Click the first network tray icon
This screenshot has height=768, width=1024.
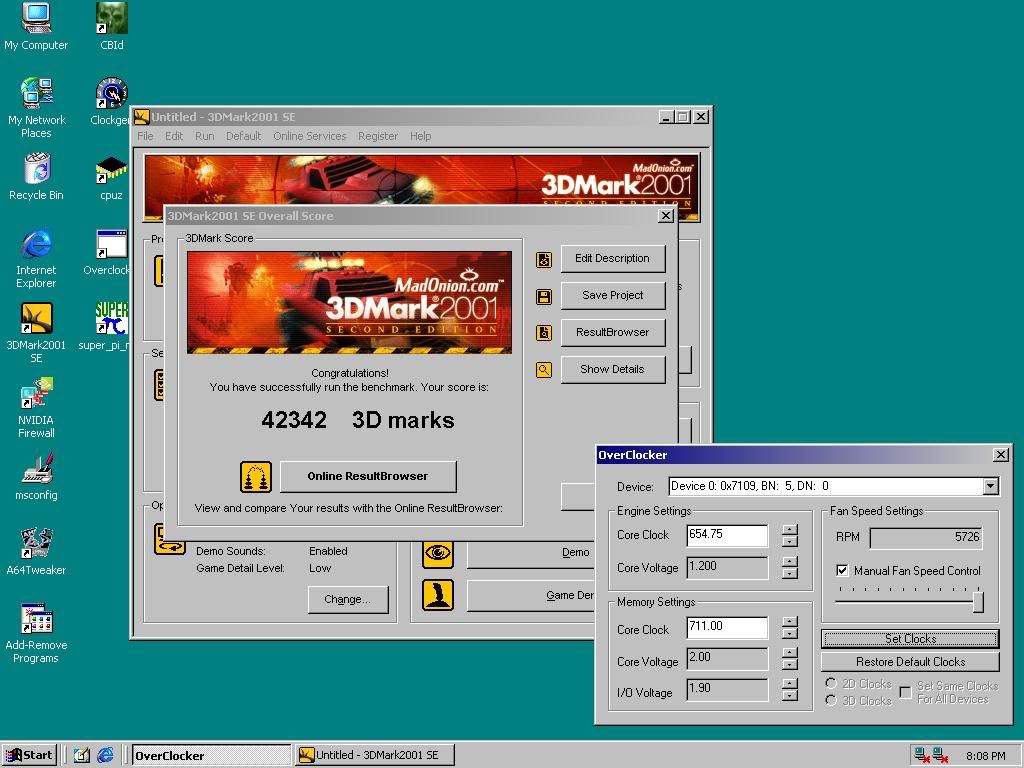(922, 755)
